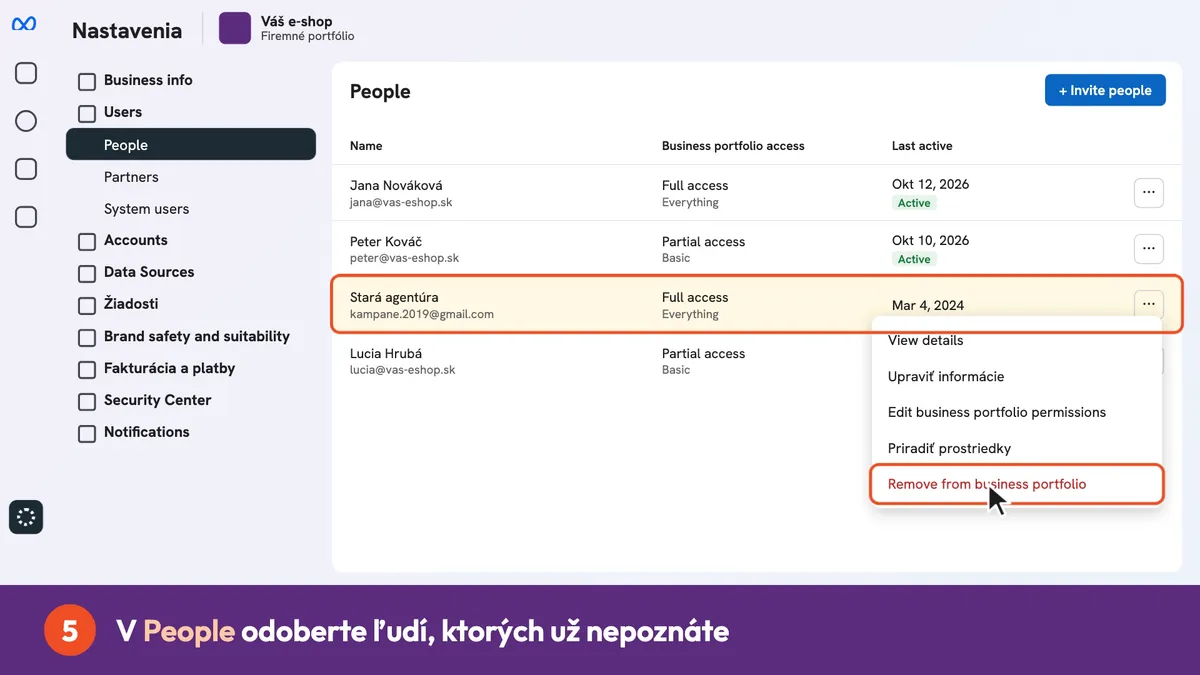Click Peter Kováč's name

pos(386,241)
